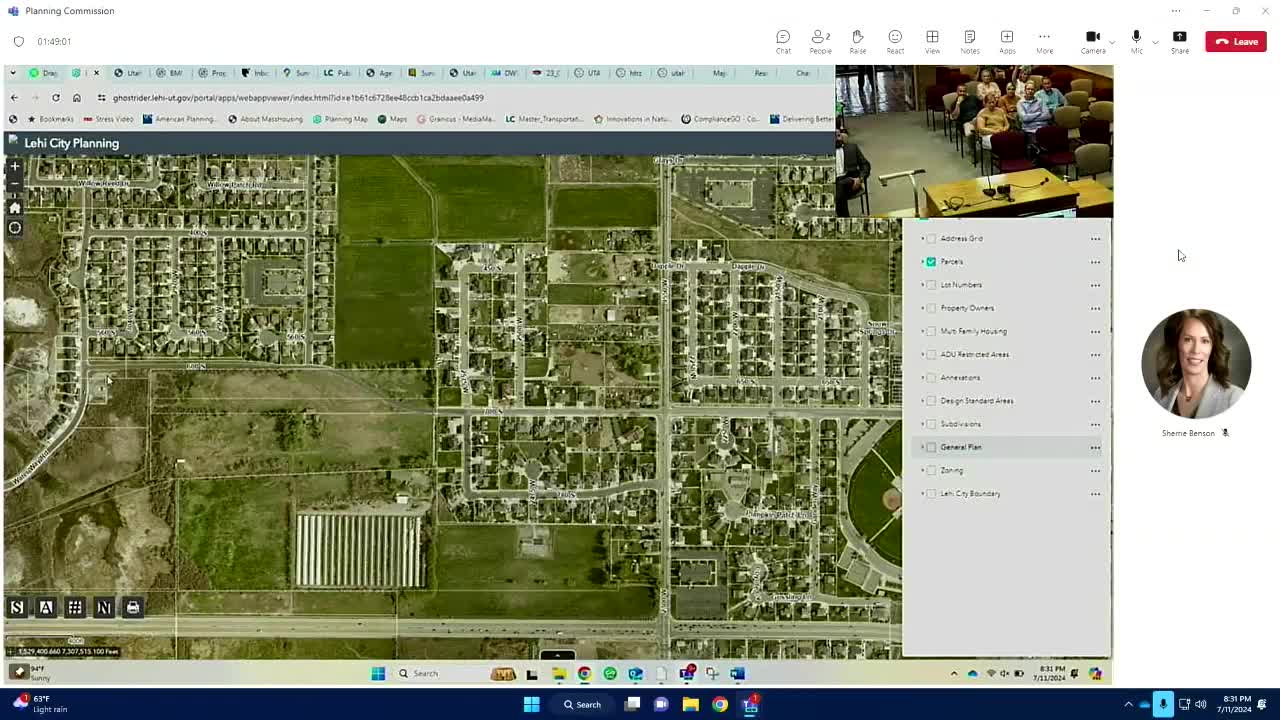Open meeting Notes
The width and height of the screenshot is (1280, 720).
(969, 41)
